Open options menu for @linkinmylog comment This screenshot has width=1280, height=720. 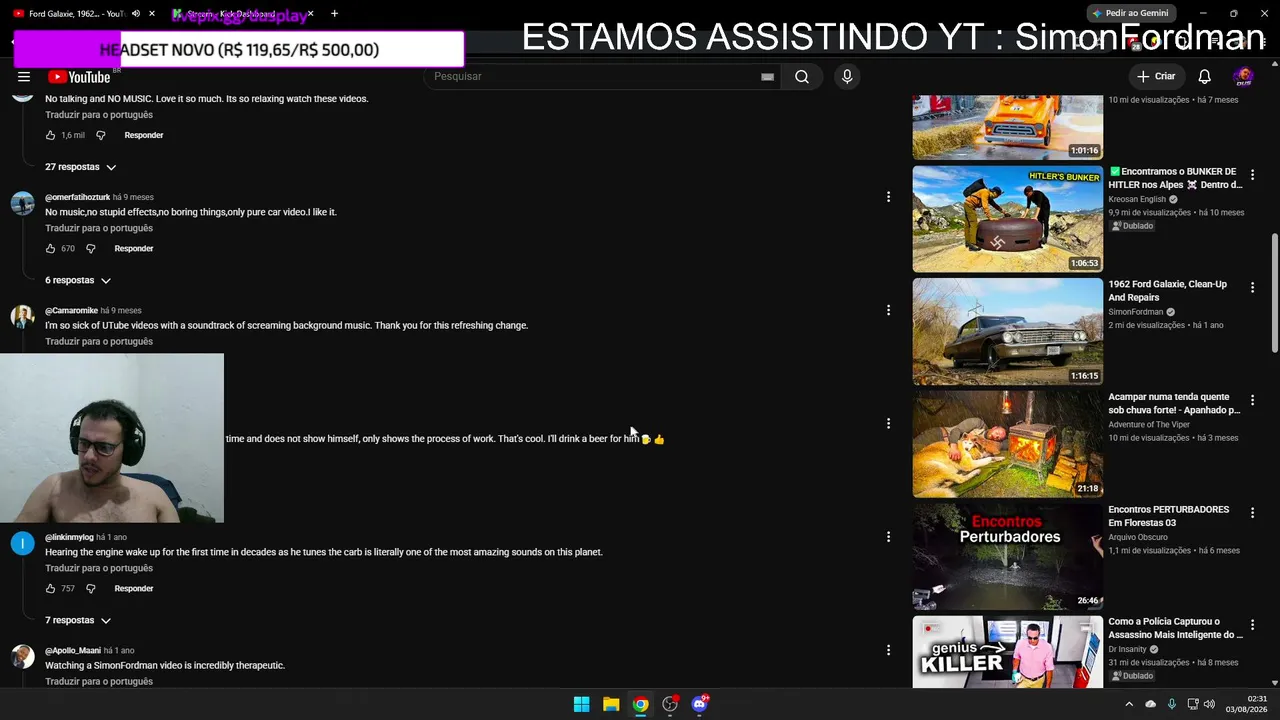888,537
